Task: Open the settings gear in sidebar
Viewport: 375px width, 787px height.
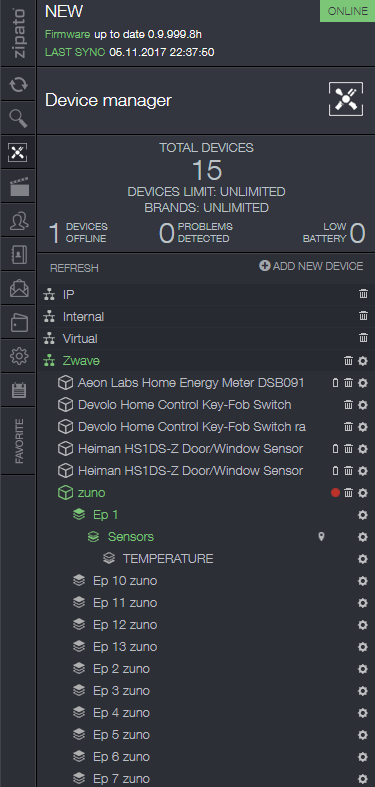Action: [19, 356]
